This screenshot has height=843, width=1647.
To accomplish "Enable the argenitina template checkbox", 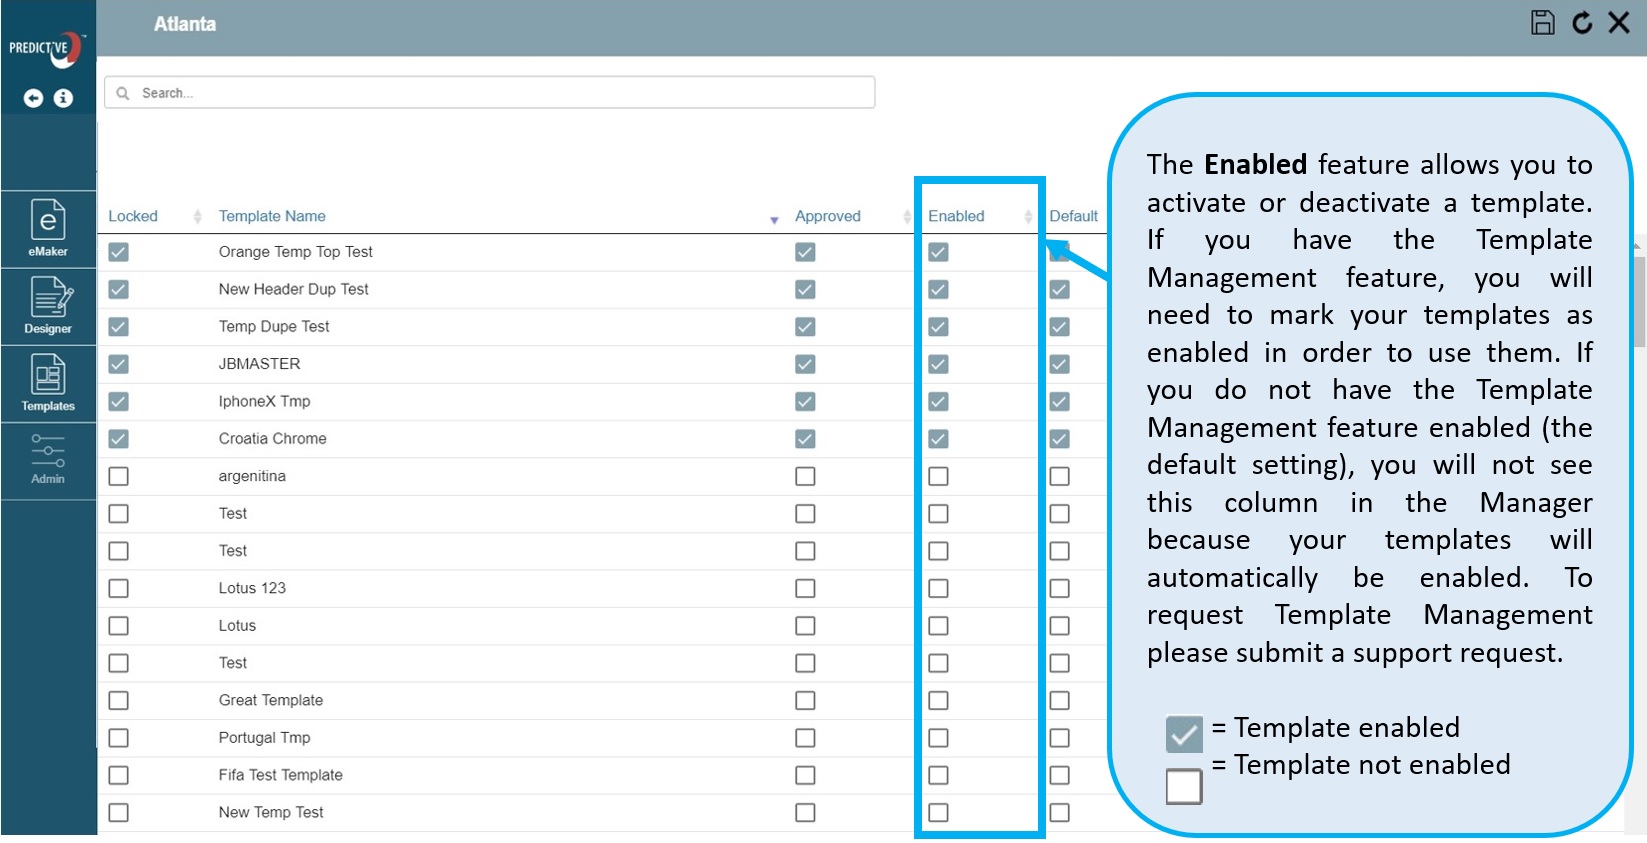I will [938, 476].
